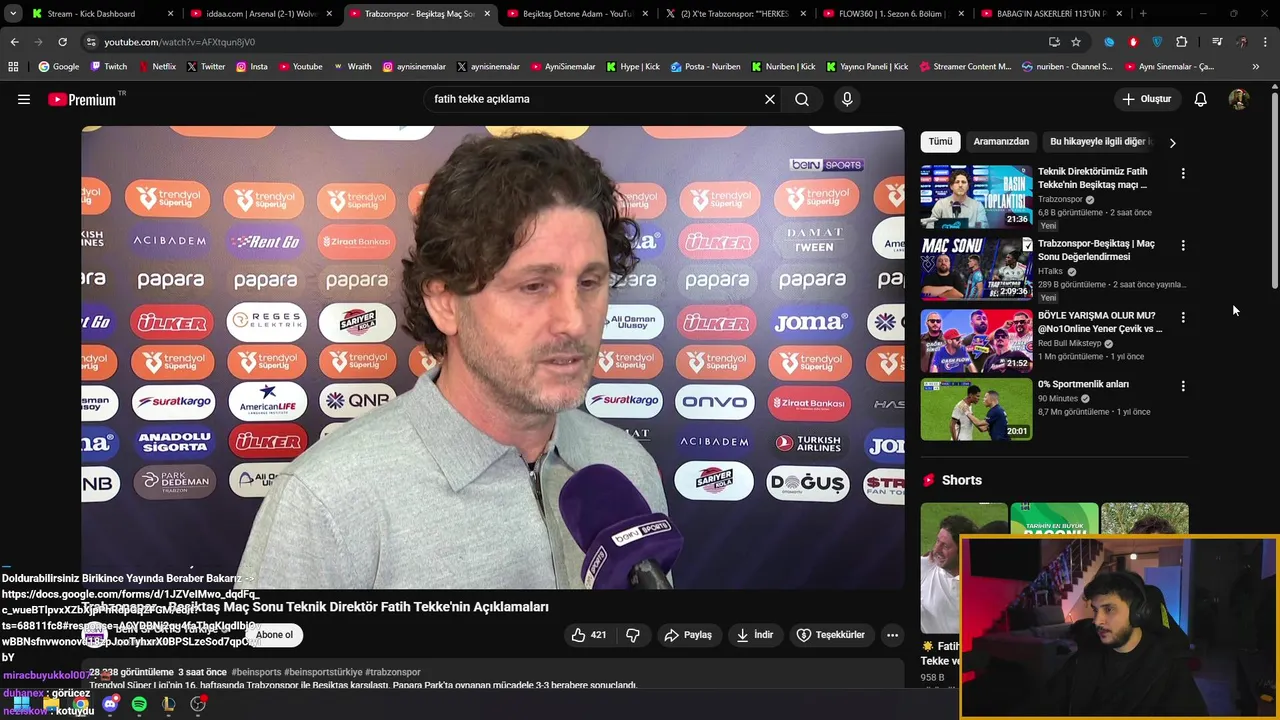This screenshot has height=720, width=1280.
Task: Open Discord from the taskbar
Action: [x=110, y=705]
